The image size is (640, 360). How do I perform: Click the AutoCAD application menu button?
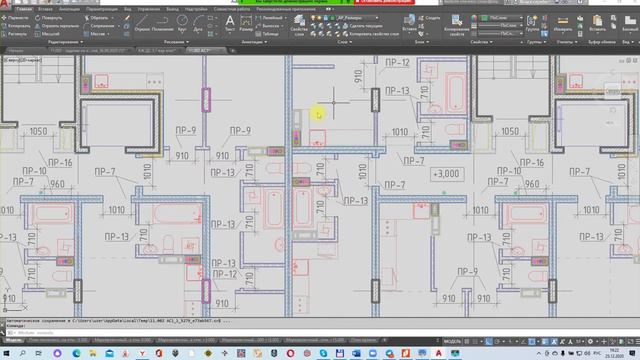4,4
